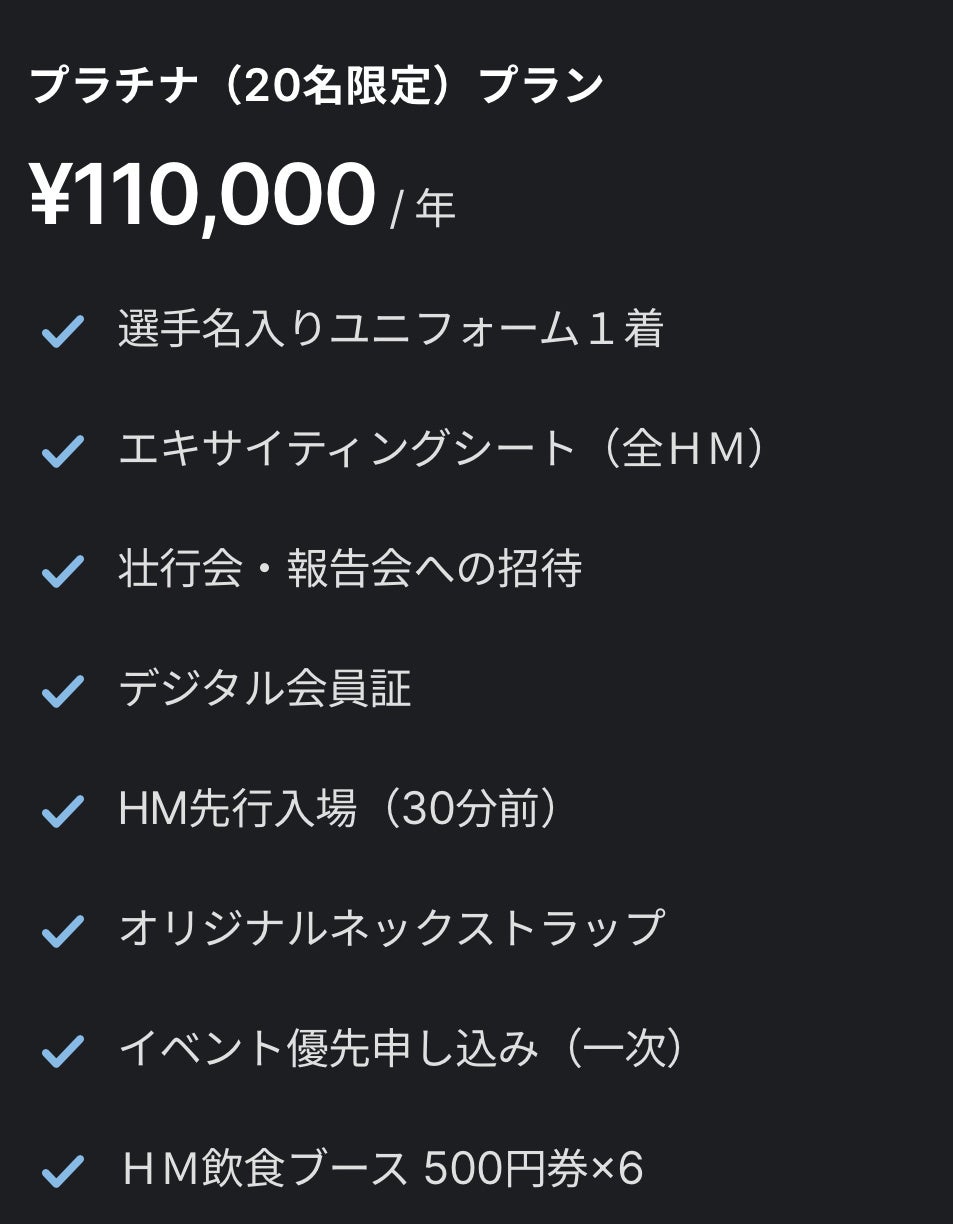Select the イベント優先申し込み（一次） benefit text
953x1224 pixels.
(402, 1049)
